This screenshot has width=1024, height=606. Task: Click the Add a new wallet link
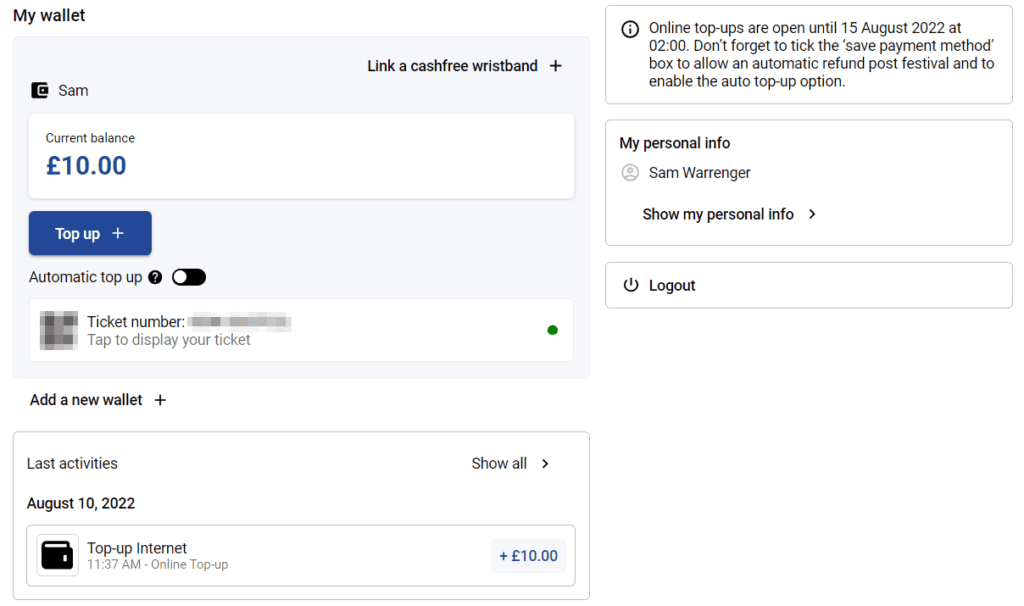(x=86, y=400)
